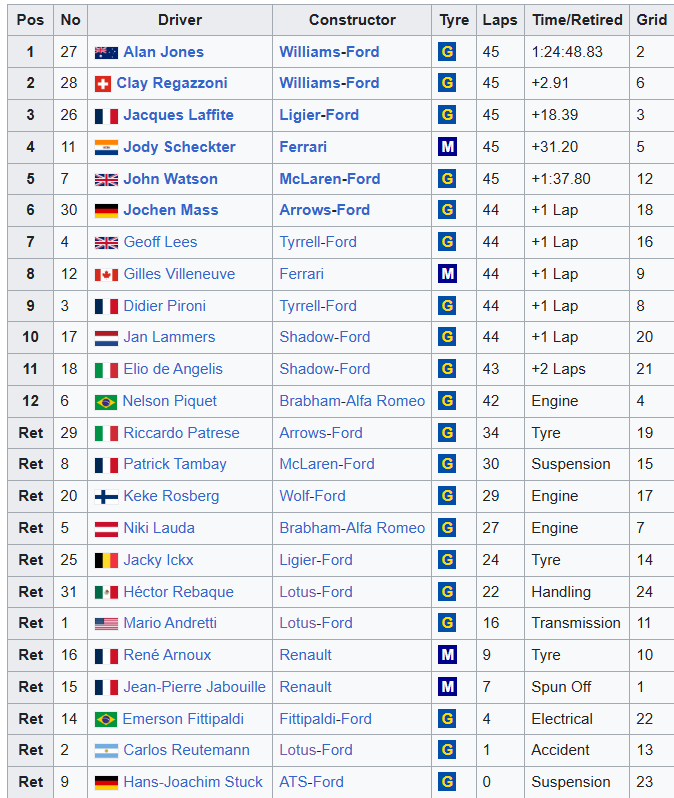
Task: Open the Geoff Lees link
Action: tap(160, 242)
